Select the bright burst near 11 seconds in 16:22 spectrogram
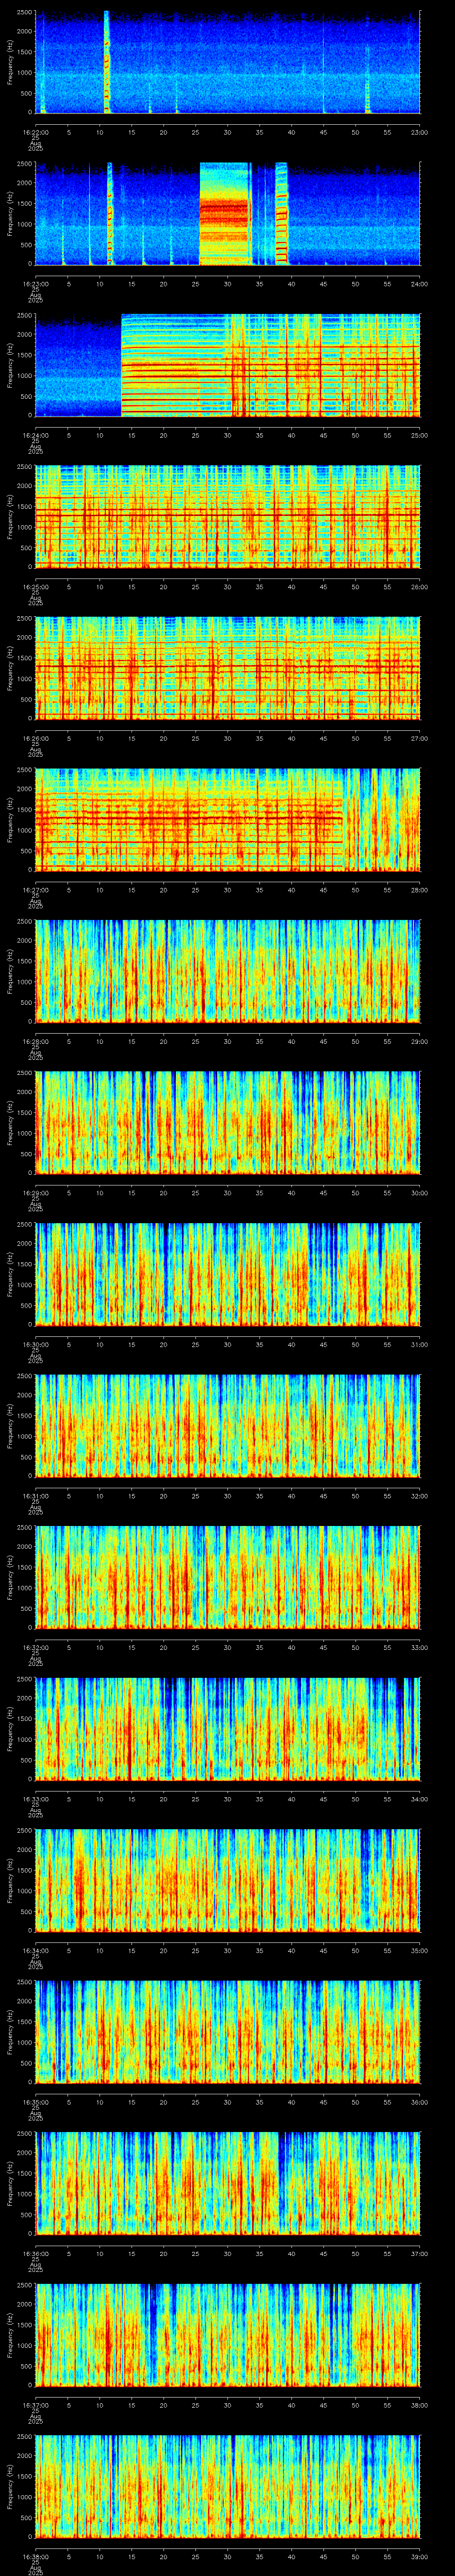 106,62
